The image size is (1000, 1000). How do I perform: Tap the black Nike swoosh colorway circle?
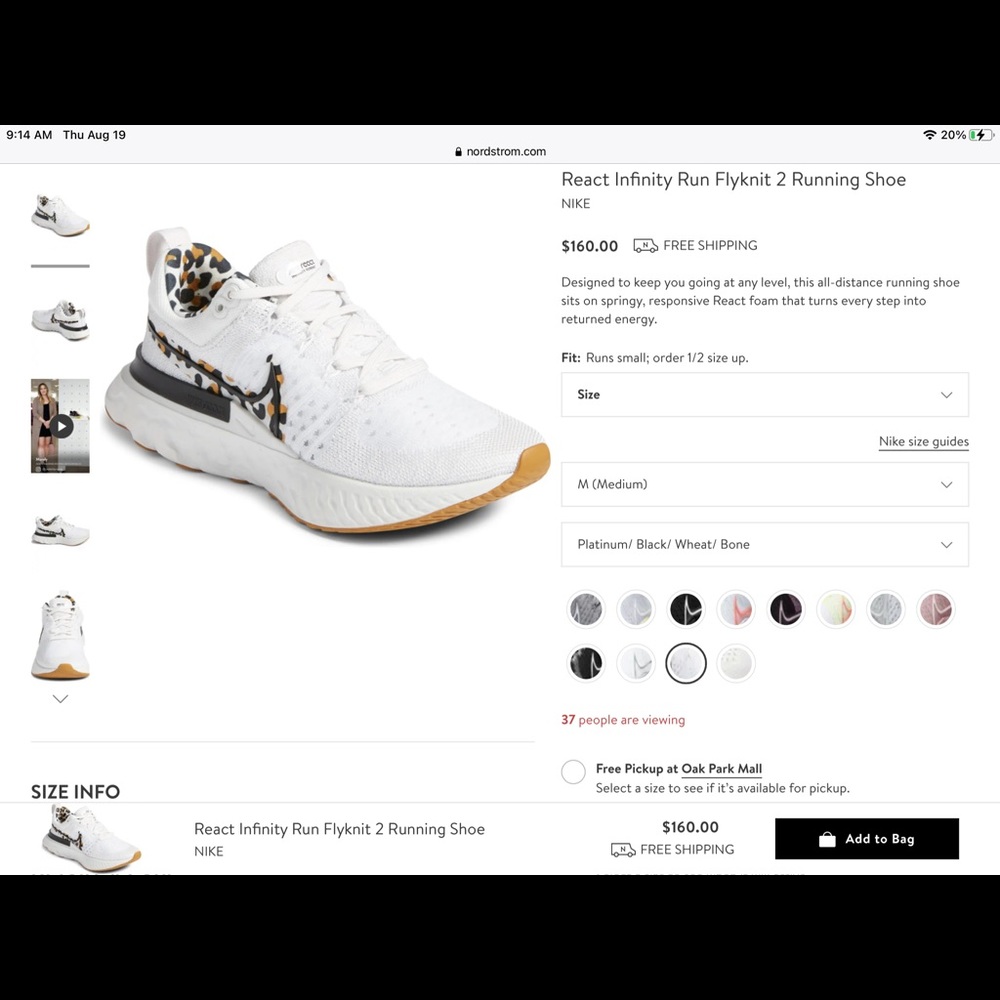(686, 609)
